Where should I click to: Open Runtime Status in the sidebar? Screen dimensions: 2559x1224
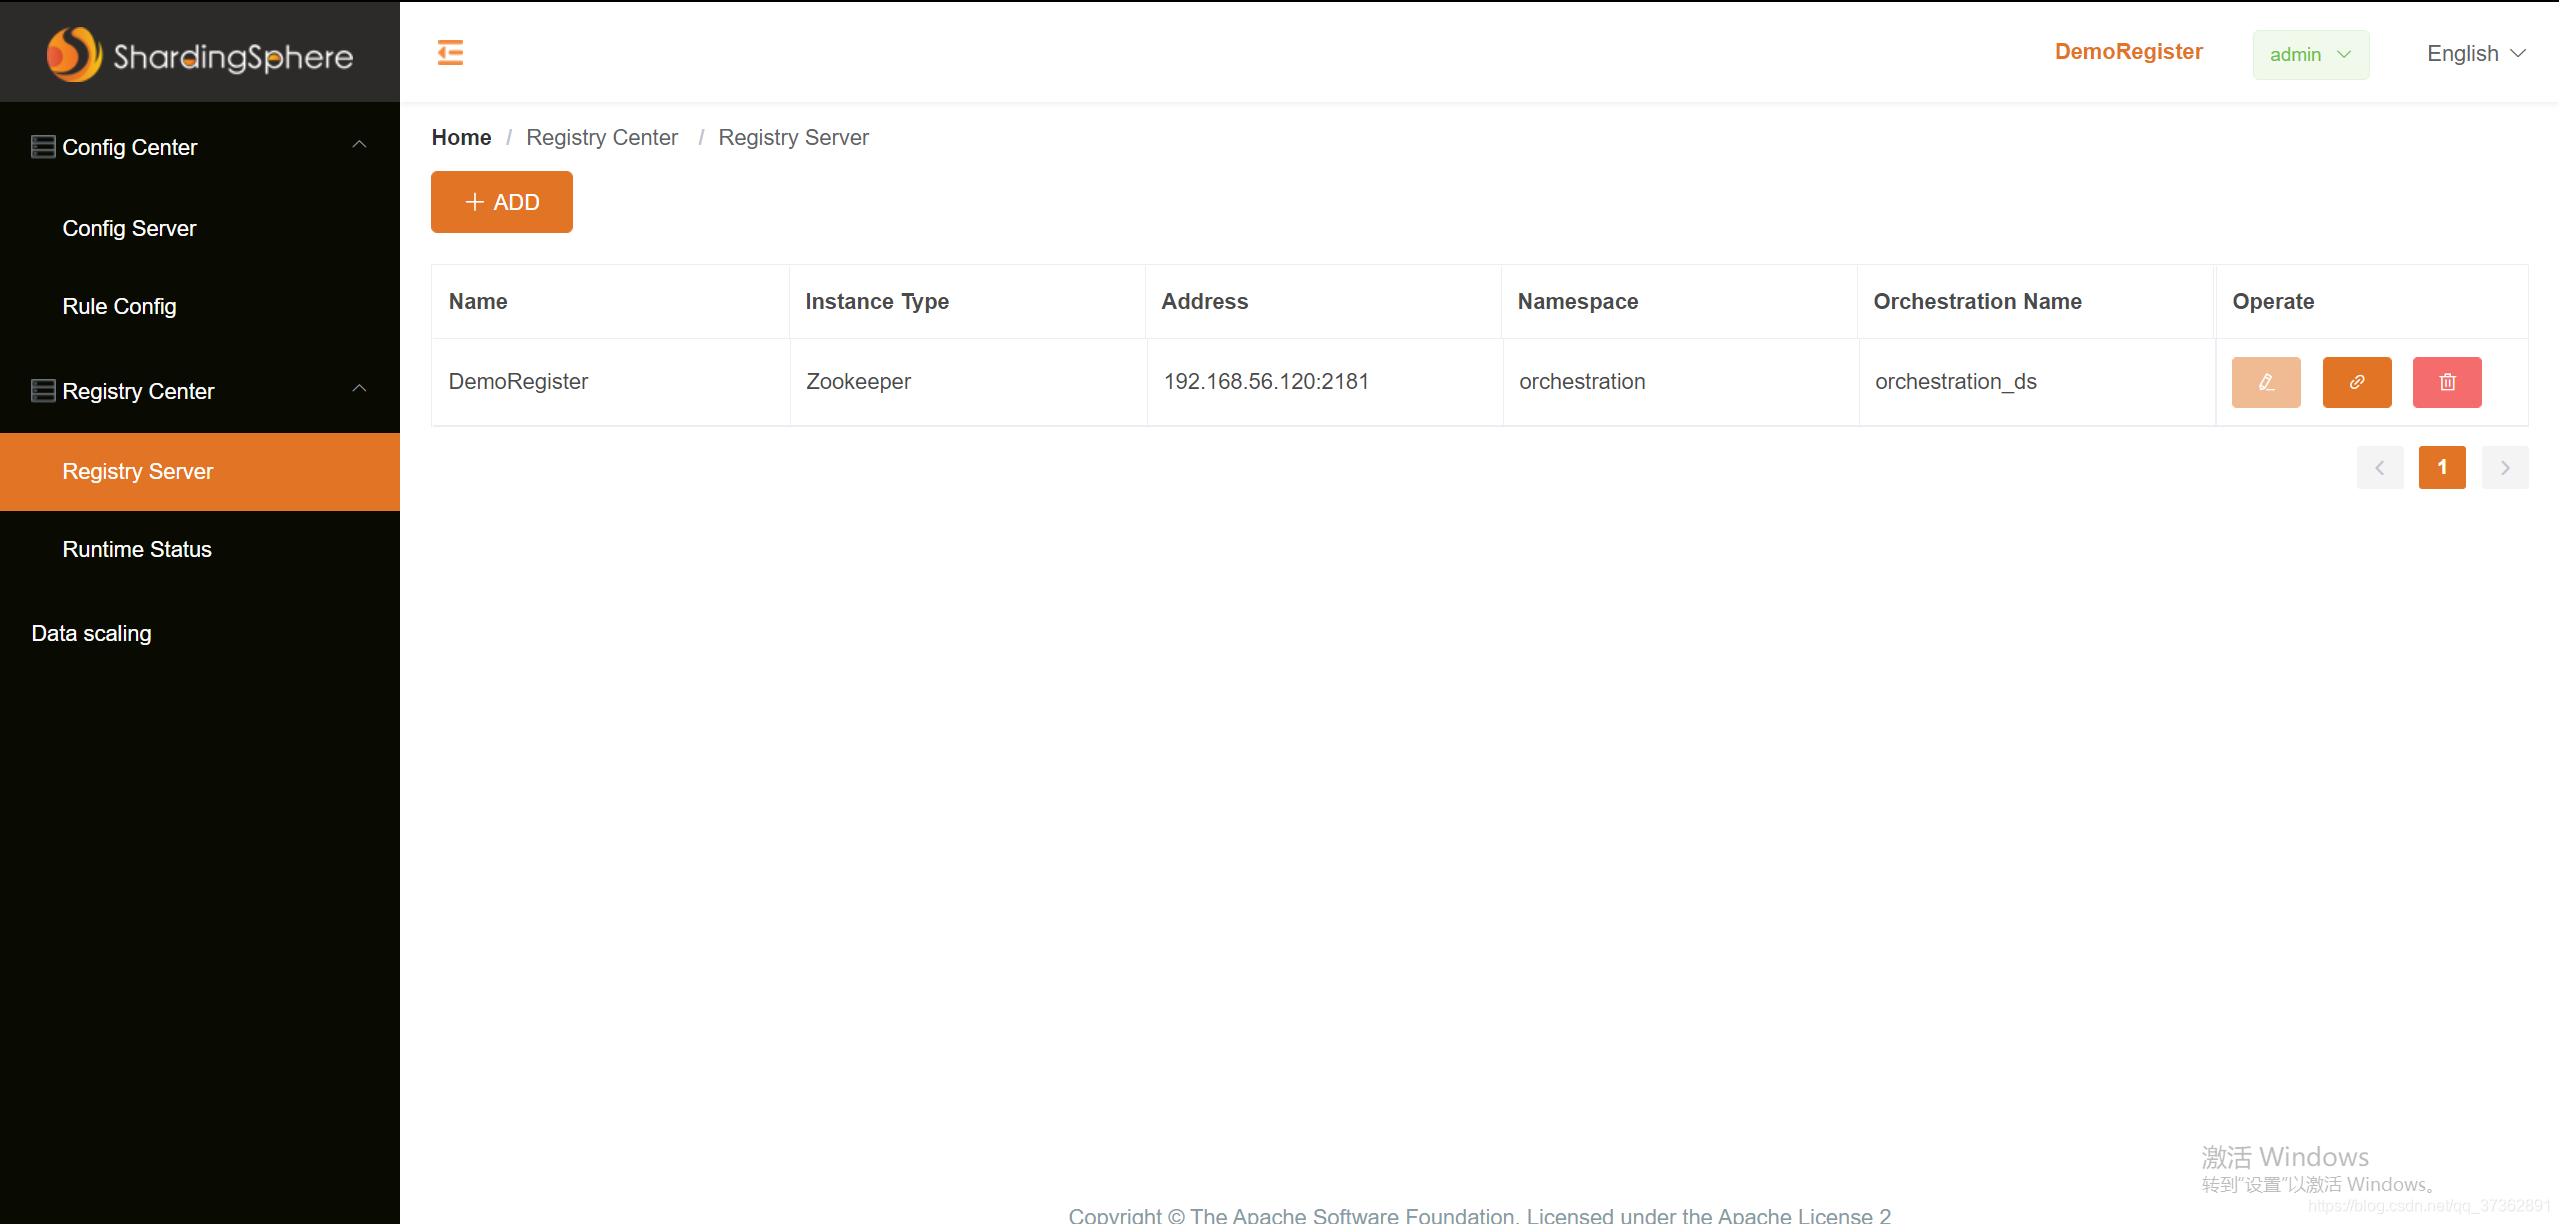point(137,550)
